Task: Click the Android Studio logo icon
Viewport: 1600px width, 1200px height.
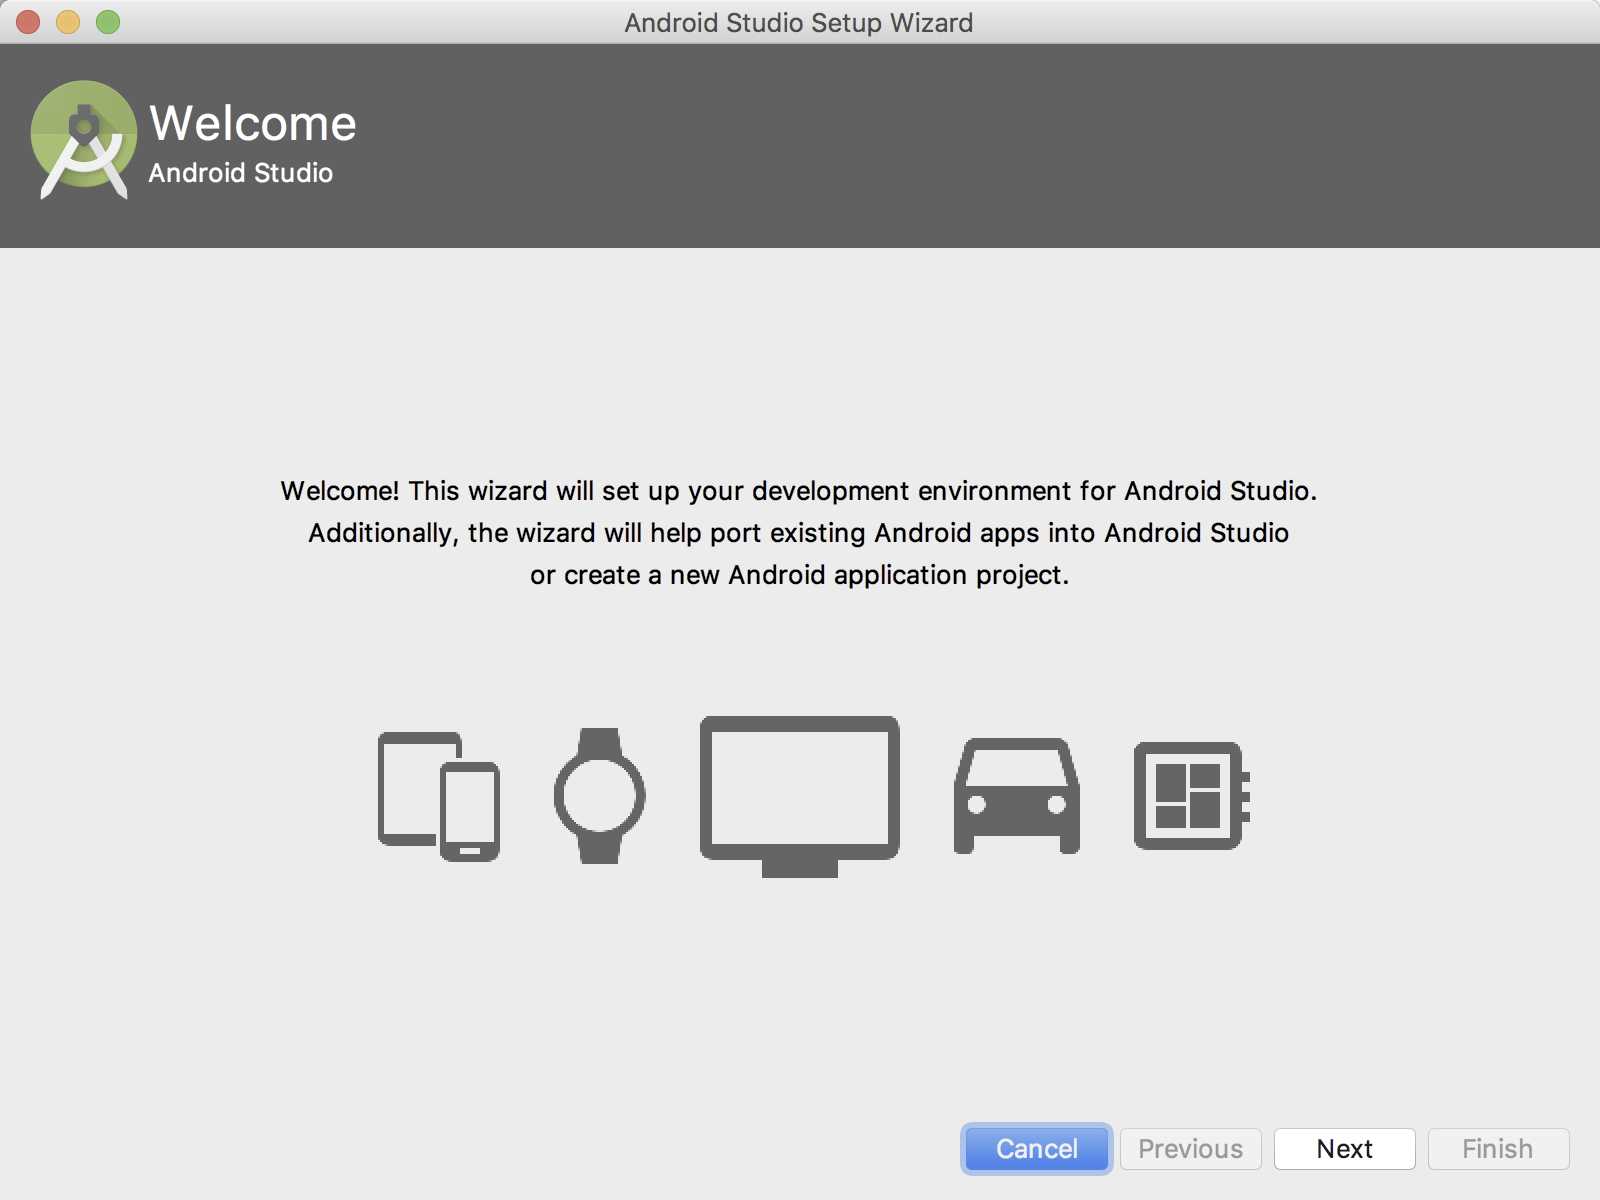Action: coord(84,140)
